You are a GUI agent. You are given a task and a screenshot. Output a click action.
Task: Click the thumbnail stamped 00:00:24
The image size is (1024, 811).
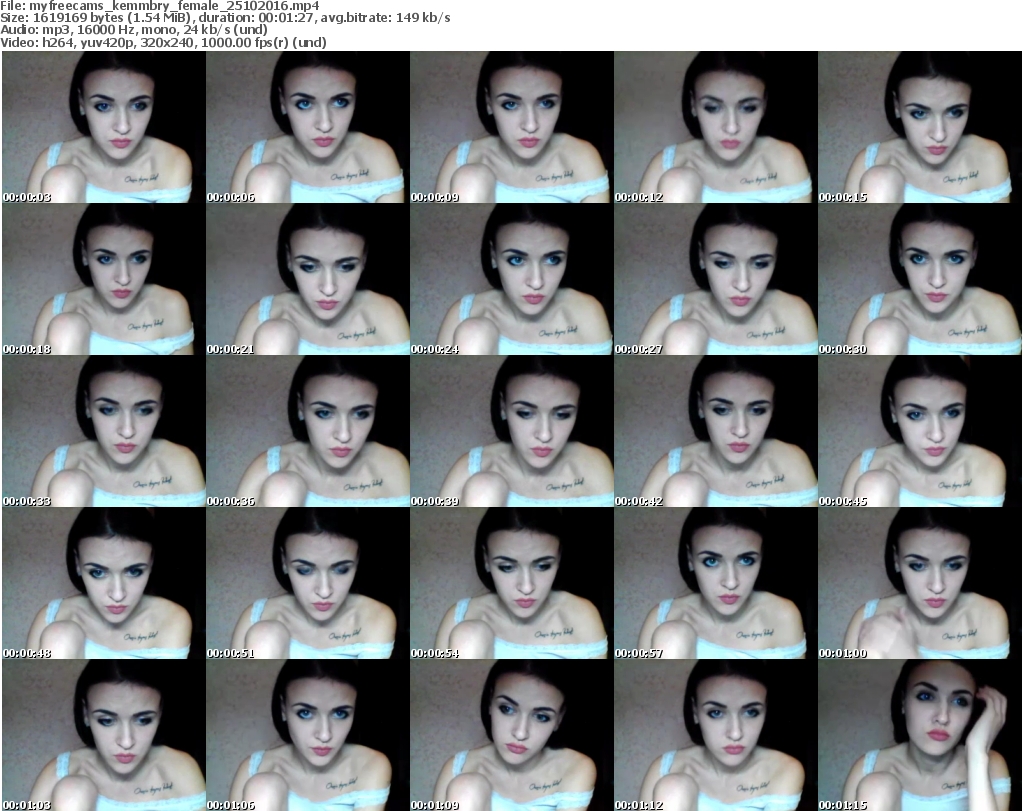click(511, 279)
